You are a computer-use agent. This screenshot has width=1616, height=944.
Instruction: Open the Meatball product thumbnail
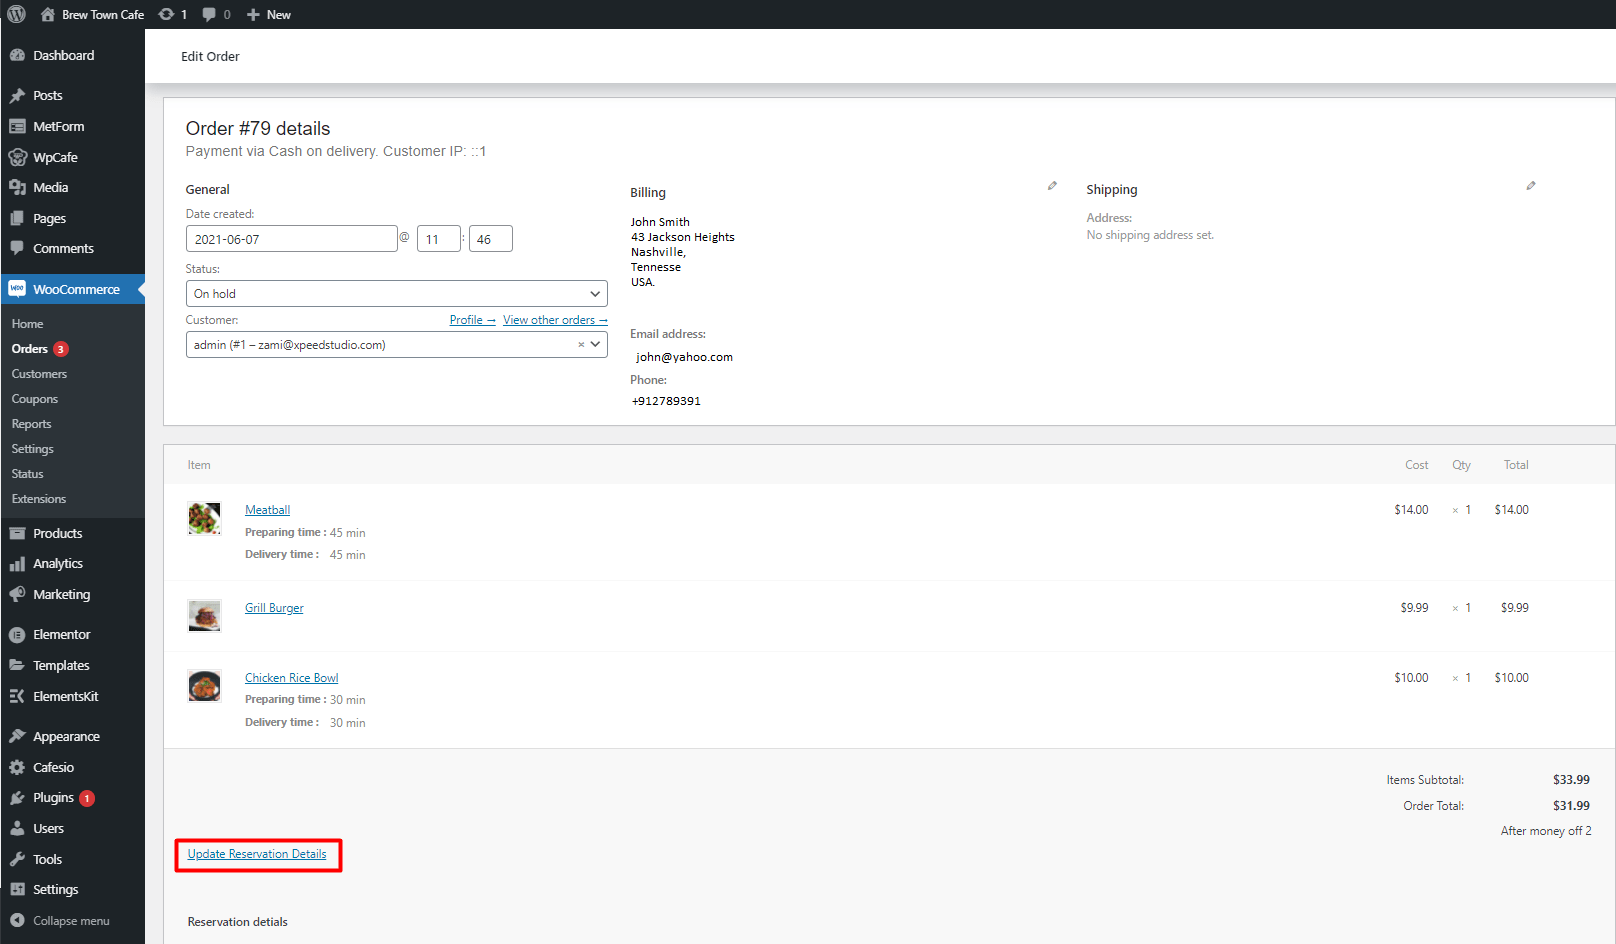click(204, 518)
